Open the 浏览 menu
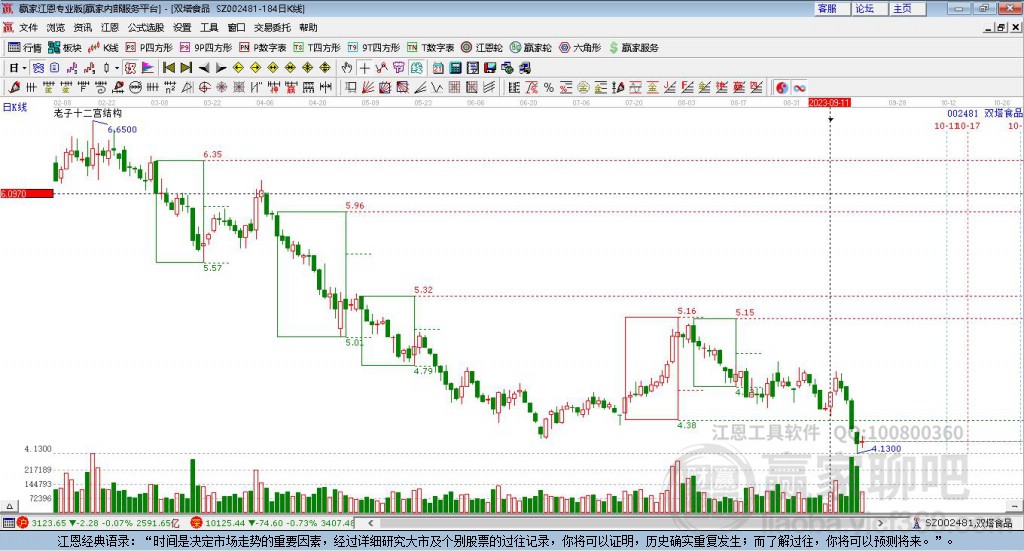Image resolution: width=1024 pixels, height=551 pixels. click(x=56, y=27)
